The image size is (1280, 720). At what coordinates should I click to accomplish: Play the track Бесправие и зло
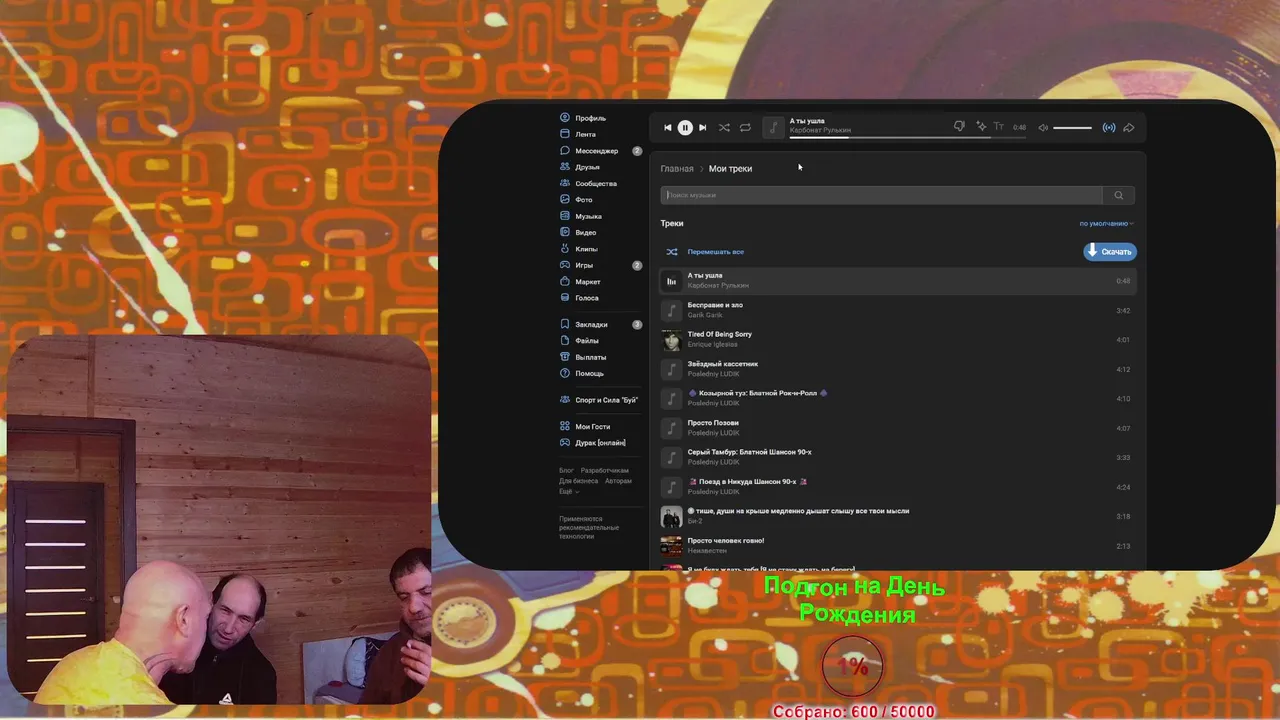click(898, 310)
